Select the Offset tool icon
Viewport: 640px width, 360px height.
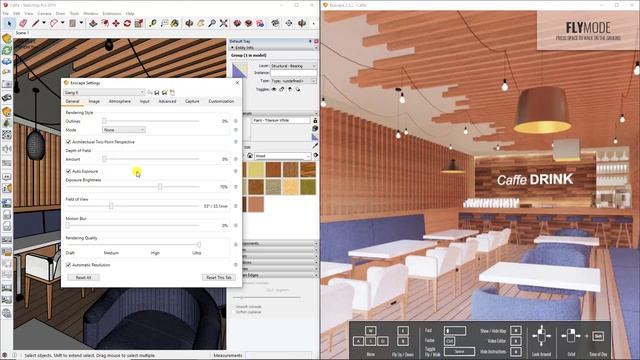[x=104, y=23]
